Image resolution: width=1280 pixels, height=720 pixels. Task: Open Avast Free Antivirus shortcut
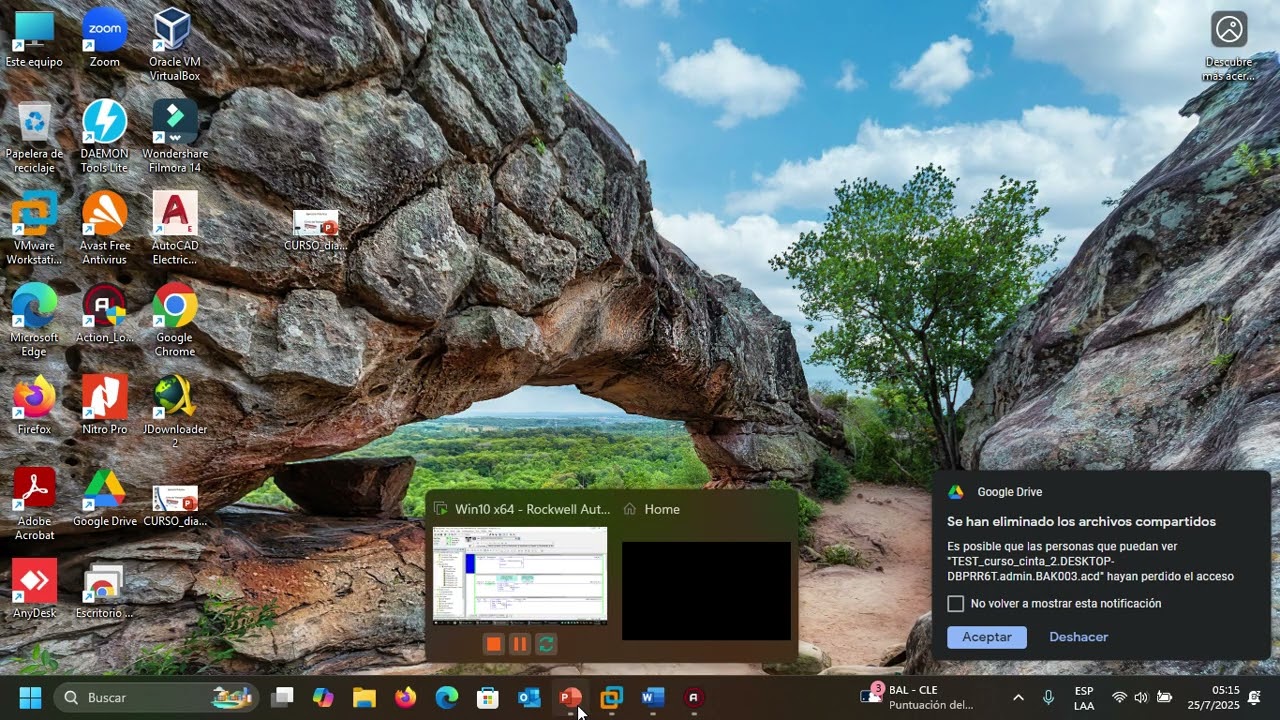(104, 228)
